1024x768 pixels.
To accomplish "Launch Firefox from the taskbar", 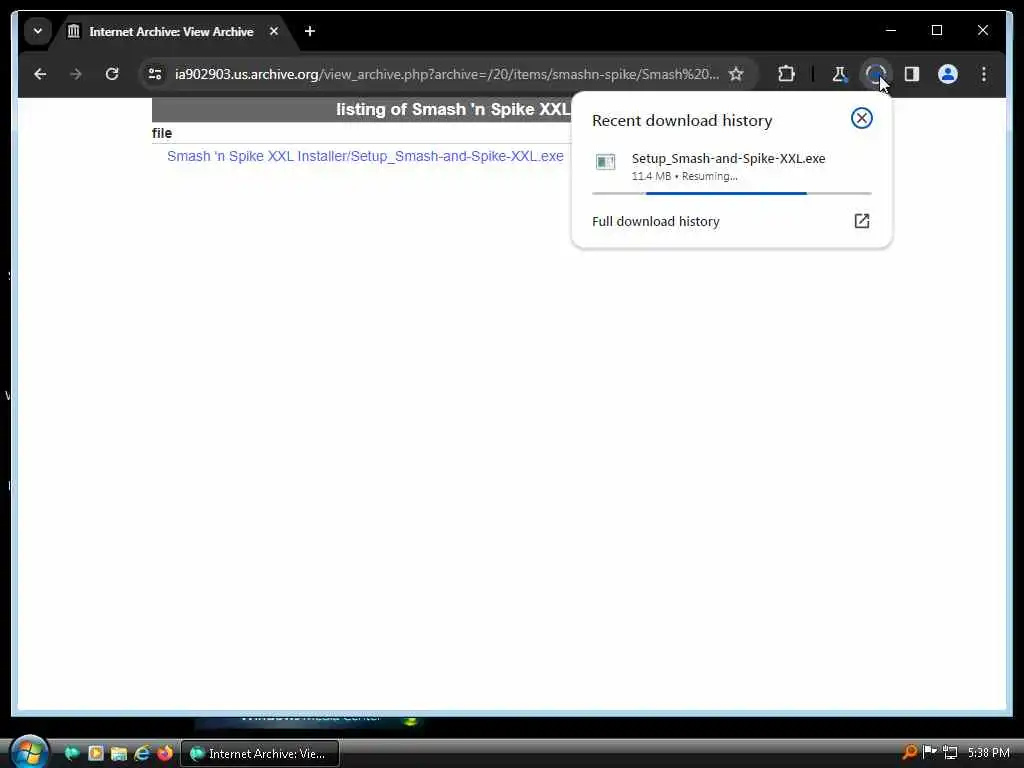I will (x=165, y=753).
